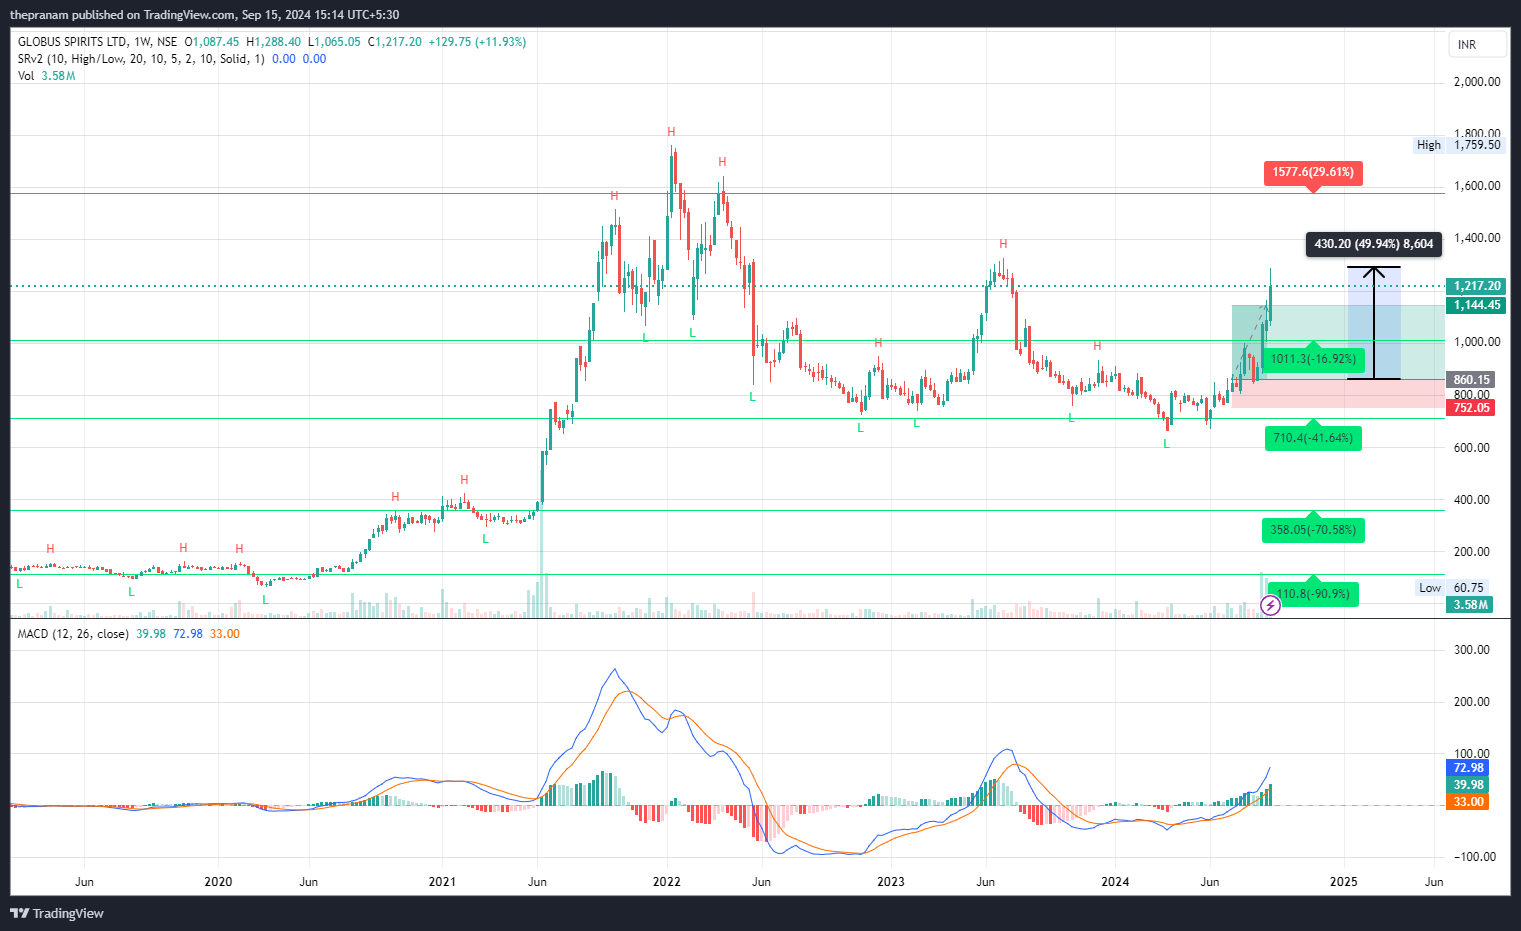This screenshot has width=1521, height=931.
Task: Click the TradingView logo at bottom left
Action: point(57,913)
